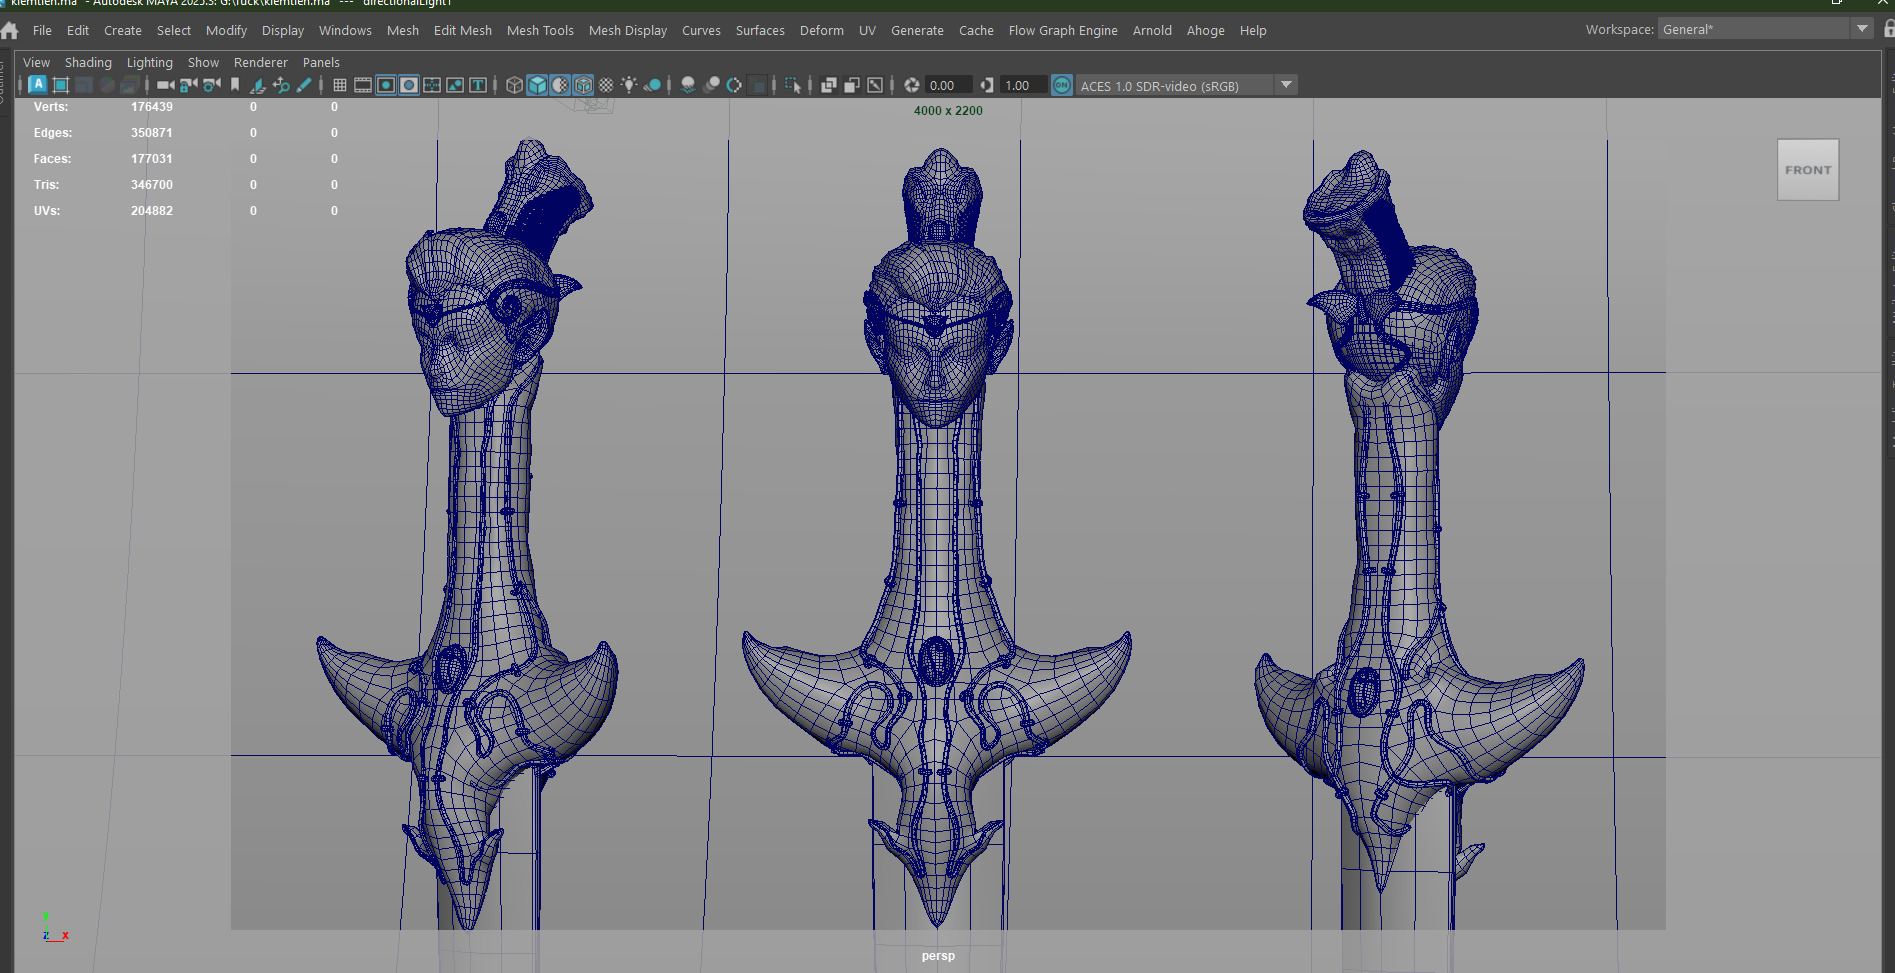This screenshot has width=1895, height=973.
Task: Open the UV menu
Action: (867, 30)
